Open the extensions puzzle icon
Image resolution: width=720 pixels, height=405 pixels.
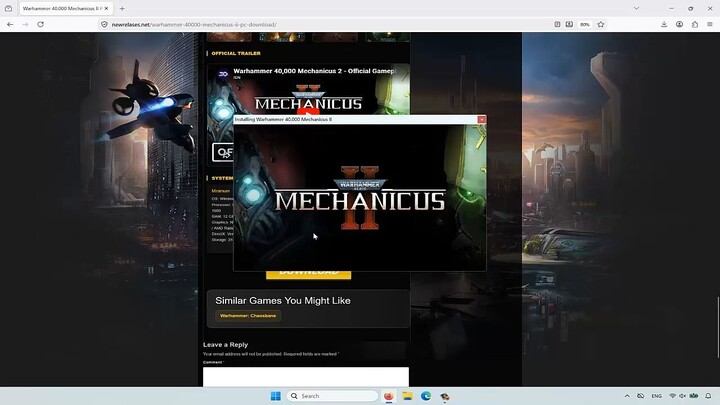[x=695, y=24]
